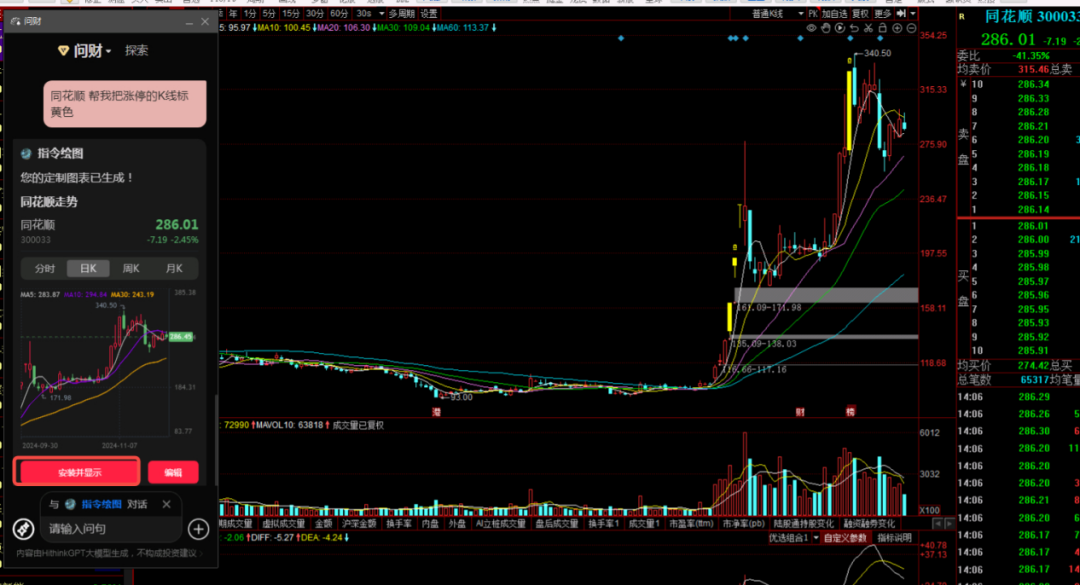
Task: Click the circular play/replay icon above the chart
Action: pyautogui.click(x=840, y=28)
